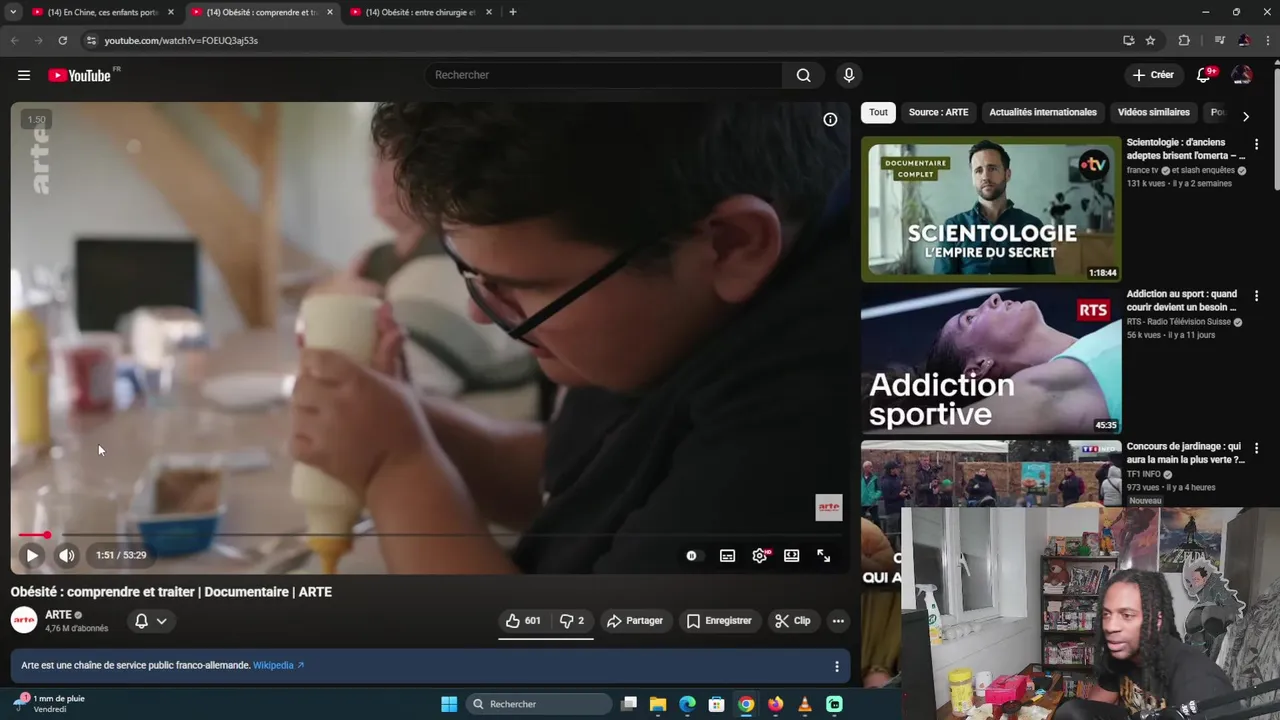
Task: Open the Addiction sportive video thumbnail
Action: click(991, 361)
